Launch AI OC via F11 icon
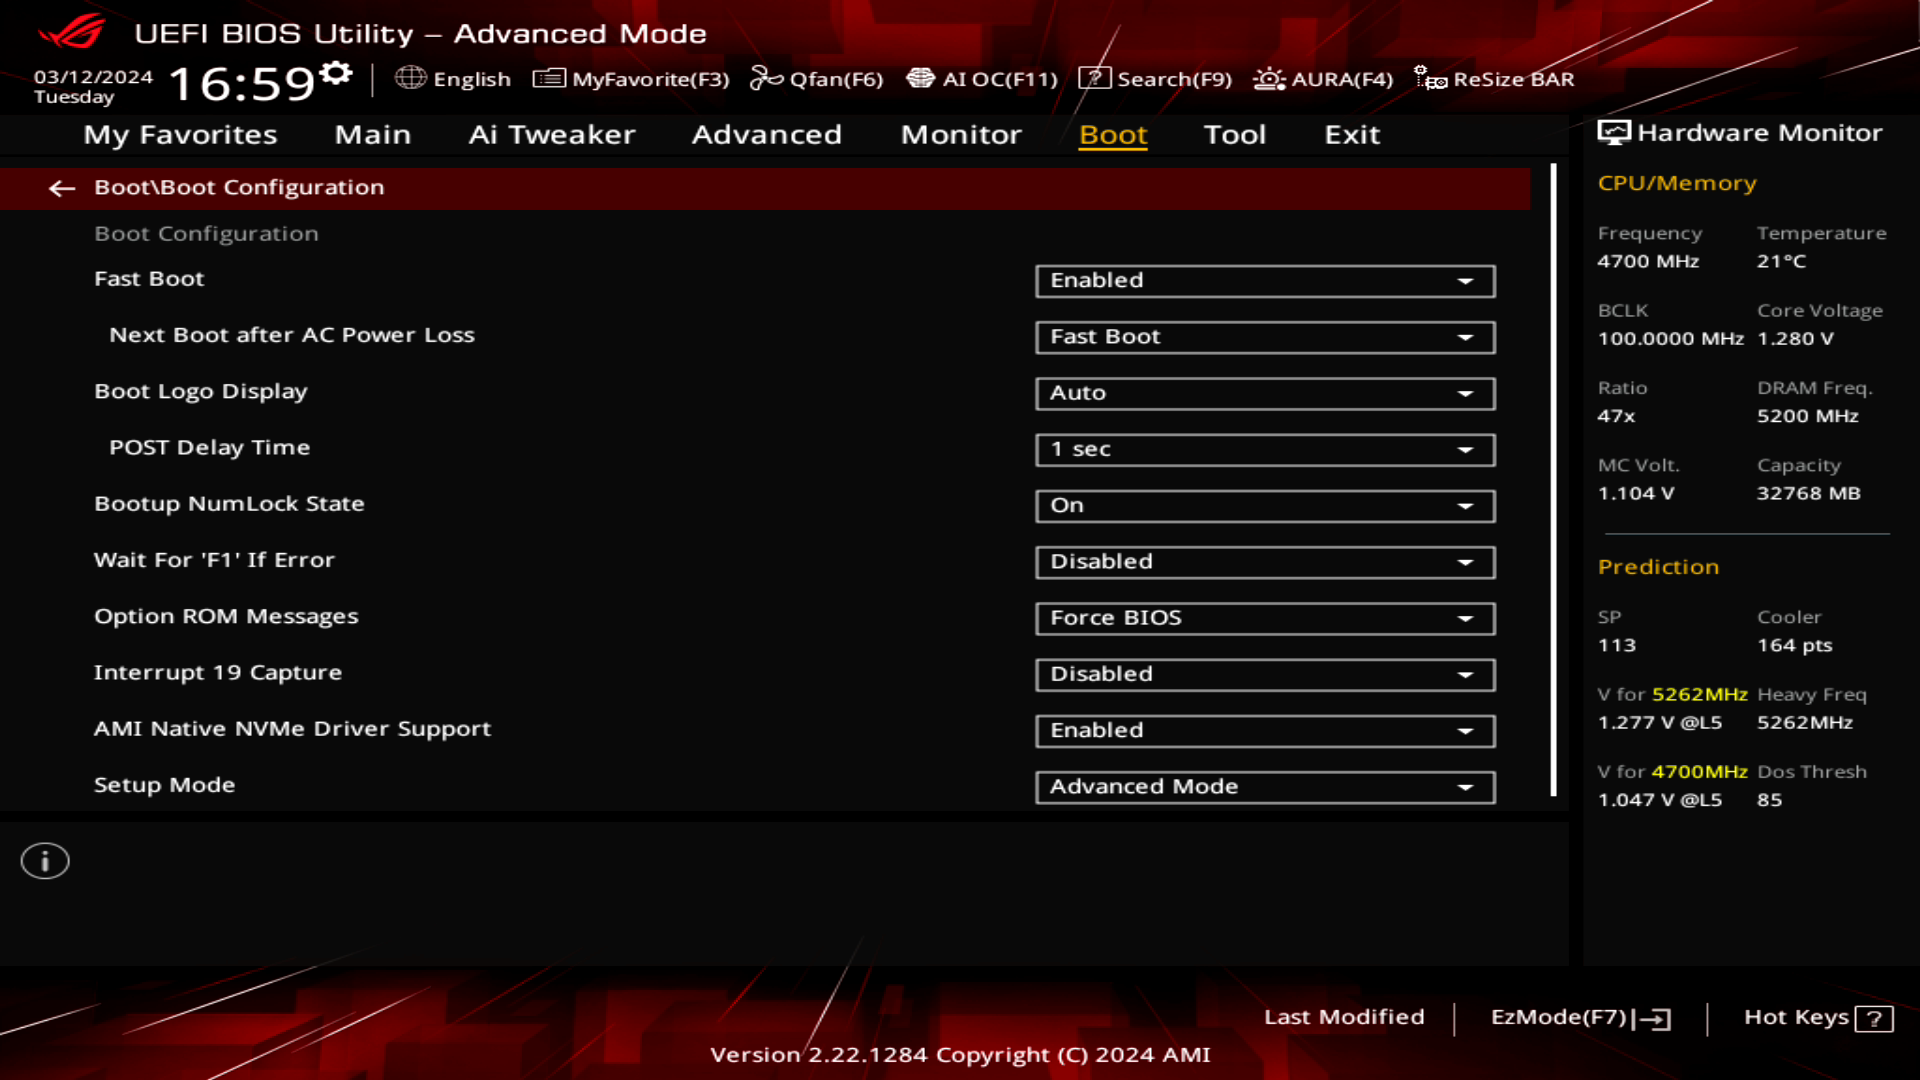Screen dimensions: 1920x1080 (982, 79)
